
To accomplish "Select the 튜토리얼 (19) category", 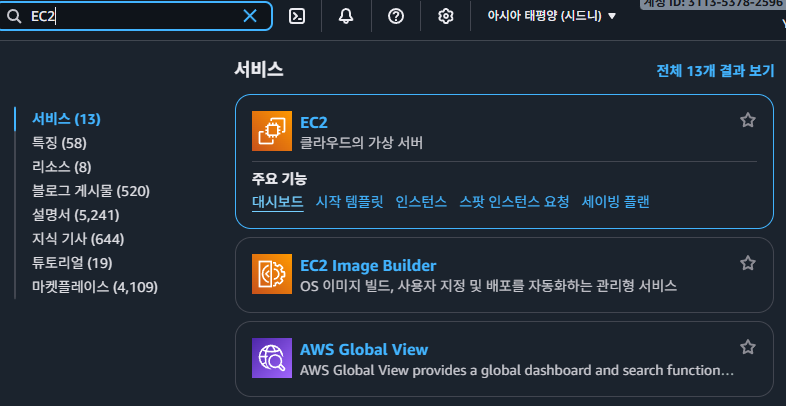I will pyautogui.click(x=72, y=263).
